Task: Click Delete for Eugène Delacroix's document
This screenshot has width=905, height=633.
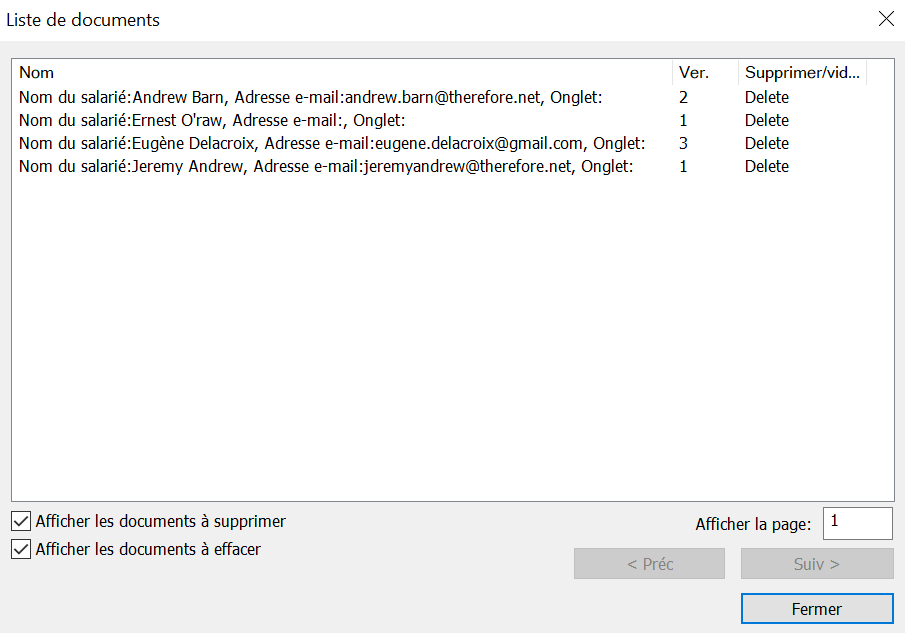Action: coord(767,144)
